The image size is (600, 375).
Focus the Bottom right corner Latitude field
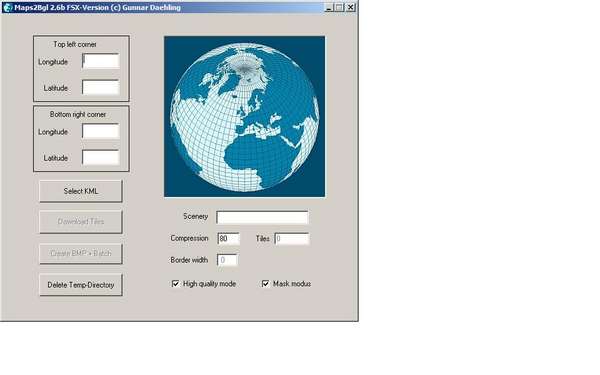tap(101, 157)
